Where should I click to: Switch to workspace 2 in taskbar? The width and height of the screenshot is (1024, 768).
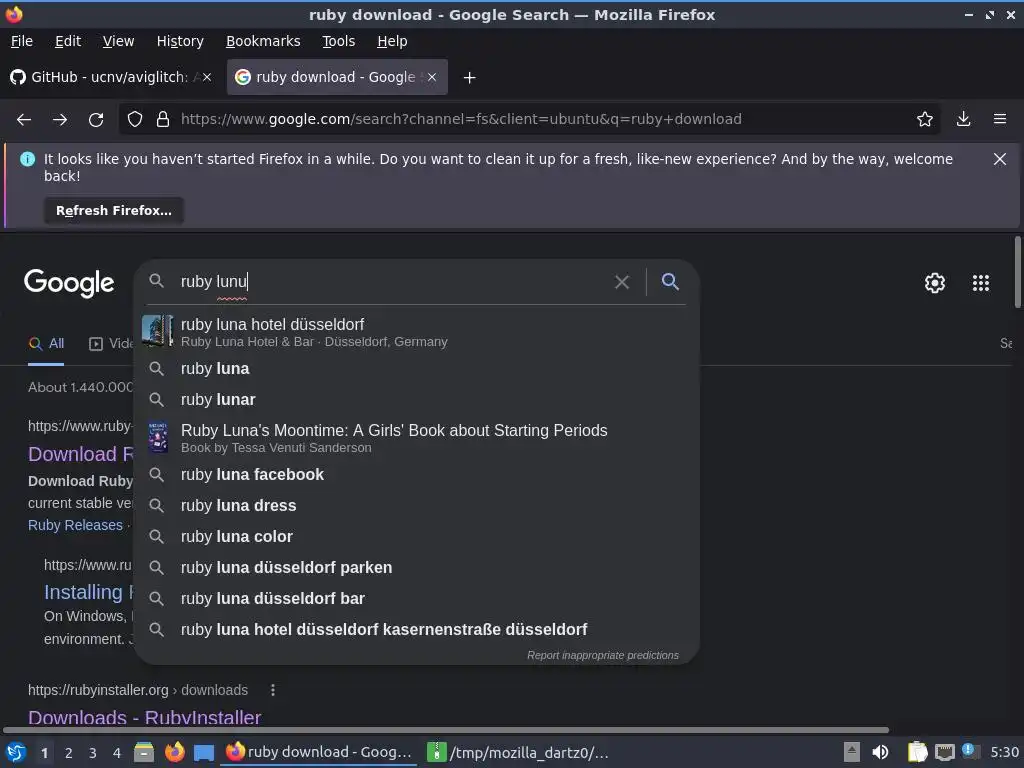tap(69, 753)
